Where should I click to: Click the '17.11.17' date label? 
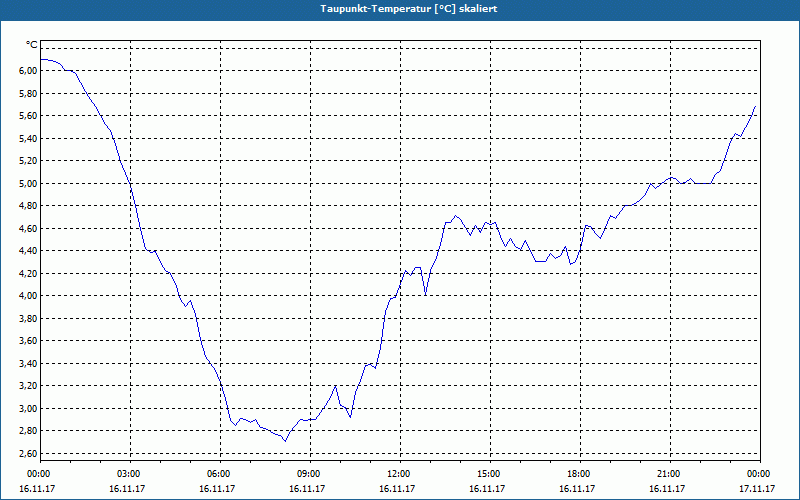tap(757, 489)
